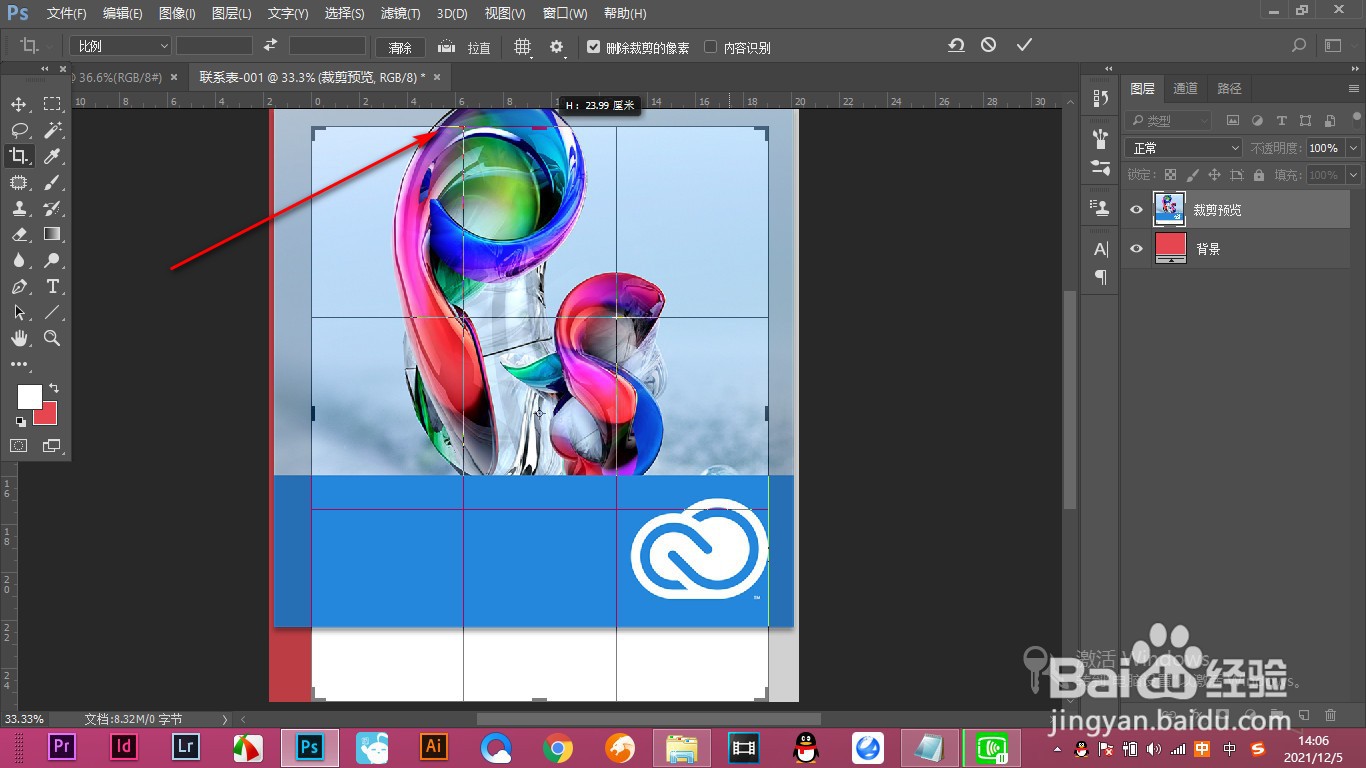Select the Rectangular Marquee tool
The height and width of the screenshot is (768, 1366).
pyautogui.click(x=52, y=104)
